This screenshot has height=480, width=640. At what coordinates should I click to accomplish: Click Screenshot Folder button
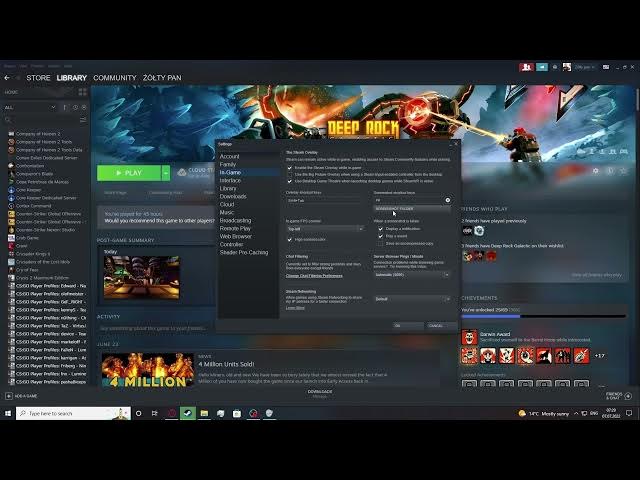point(412,209)
